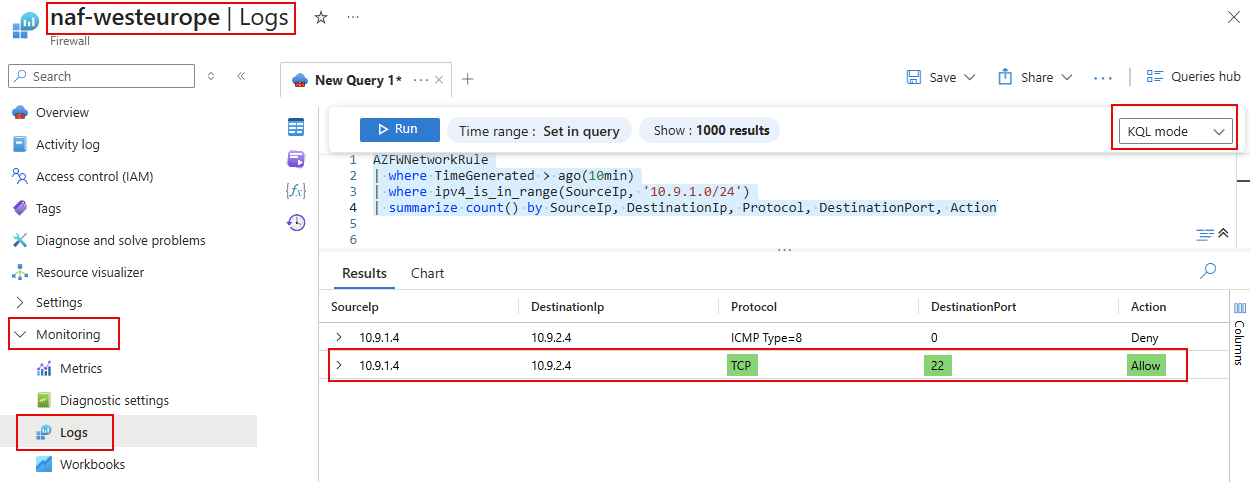Open the KQL mode dropdown
Viewport: 1257px width, 482px height.
[x=1175, y=131]
